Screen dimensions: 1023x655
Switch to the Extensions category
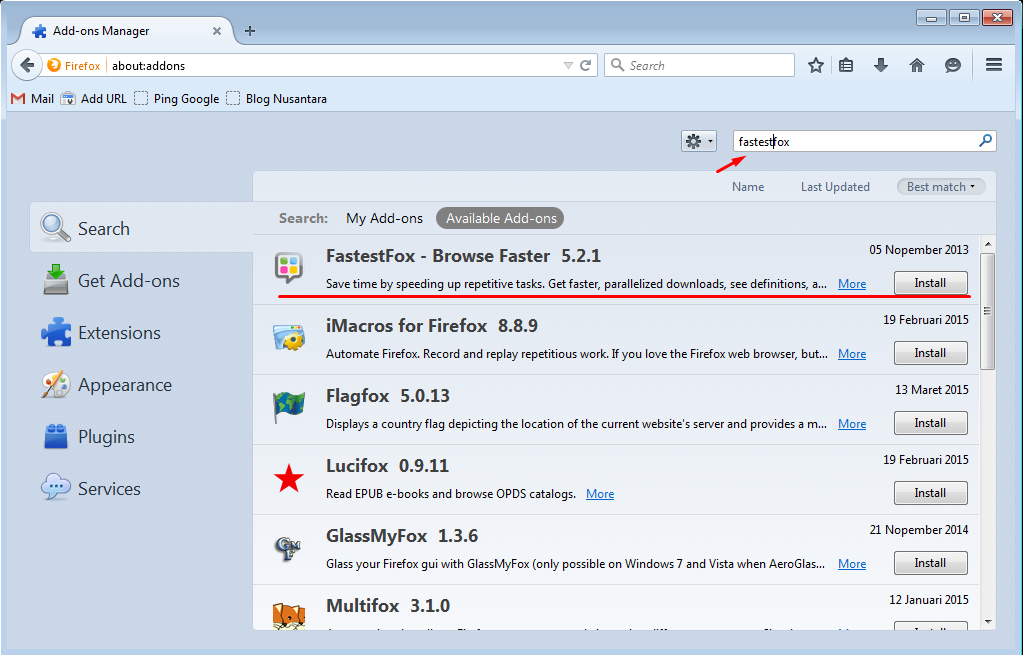142,333
